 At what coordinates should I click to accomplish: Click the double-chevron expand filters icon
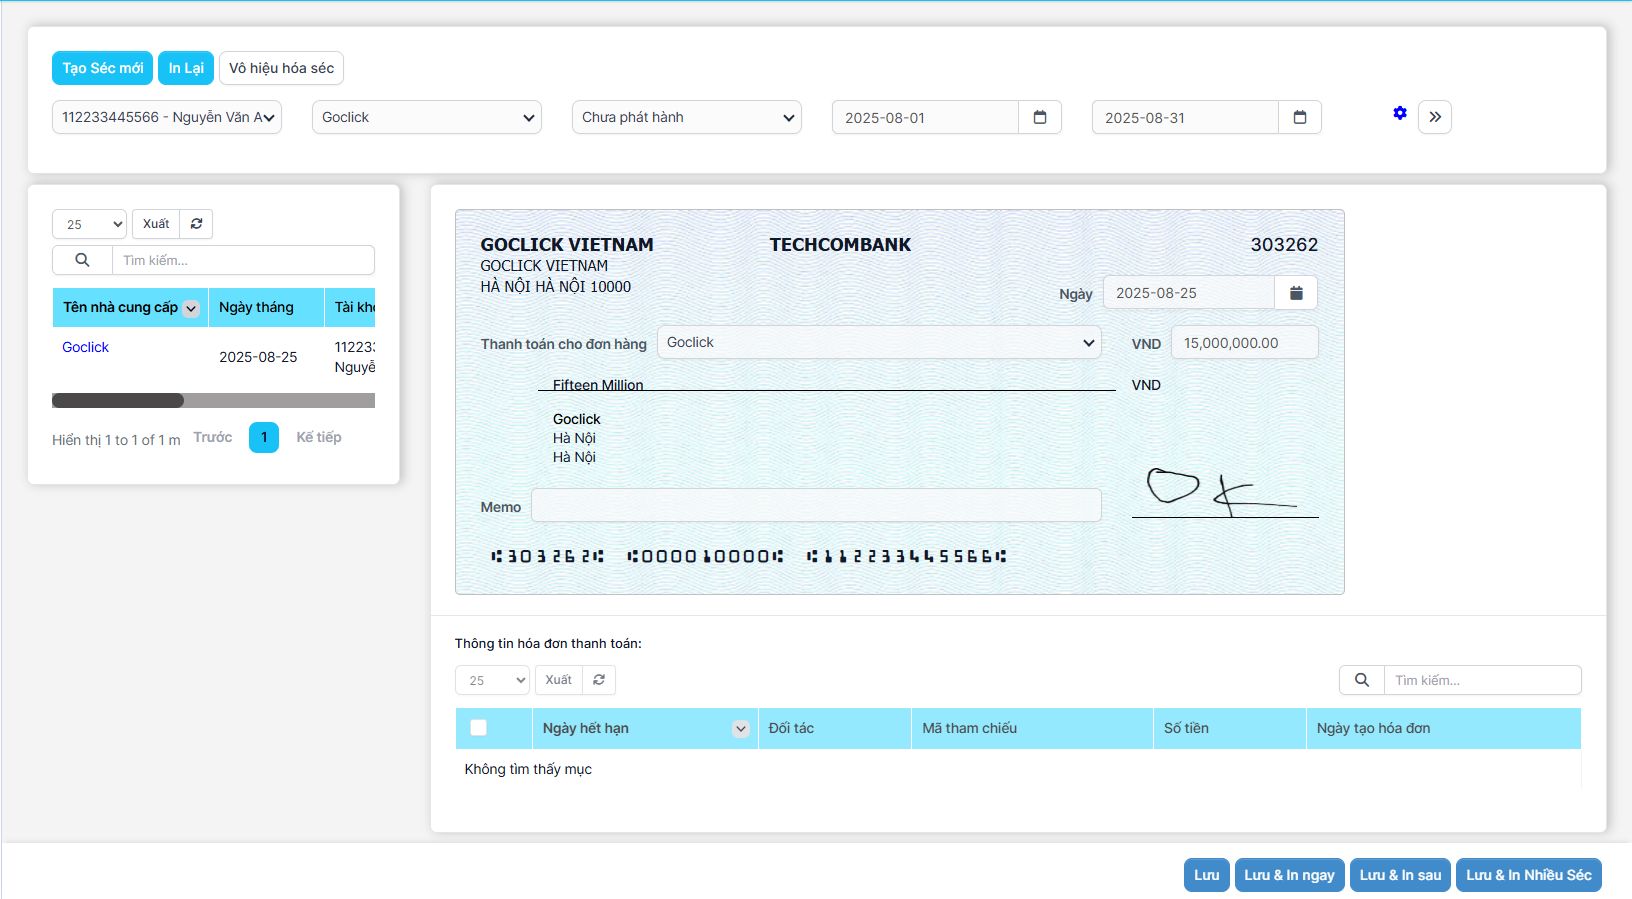coord(1434,117)
